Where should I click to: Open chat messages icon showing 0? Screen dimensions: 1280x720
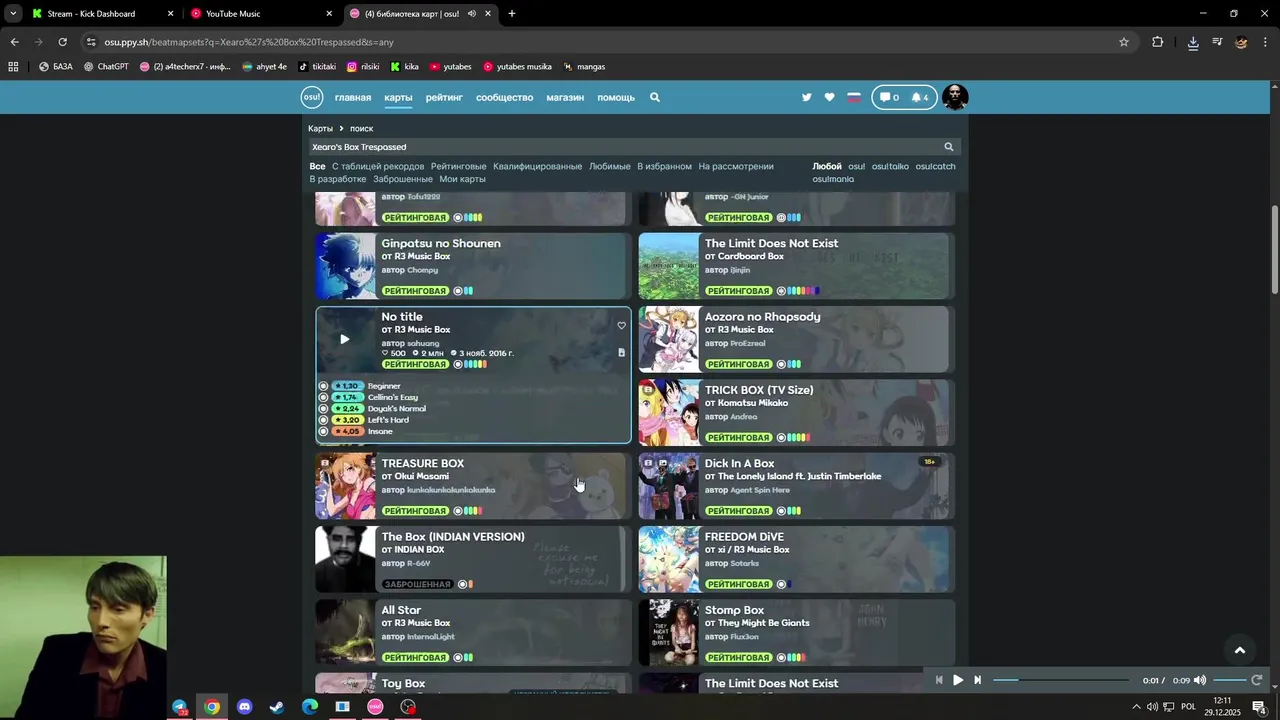889,97
